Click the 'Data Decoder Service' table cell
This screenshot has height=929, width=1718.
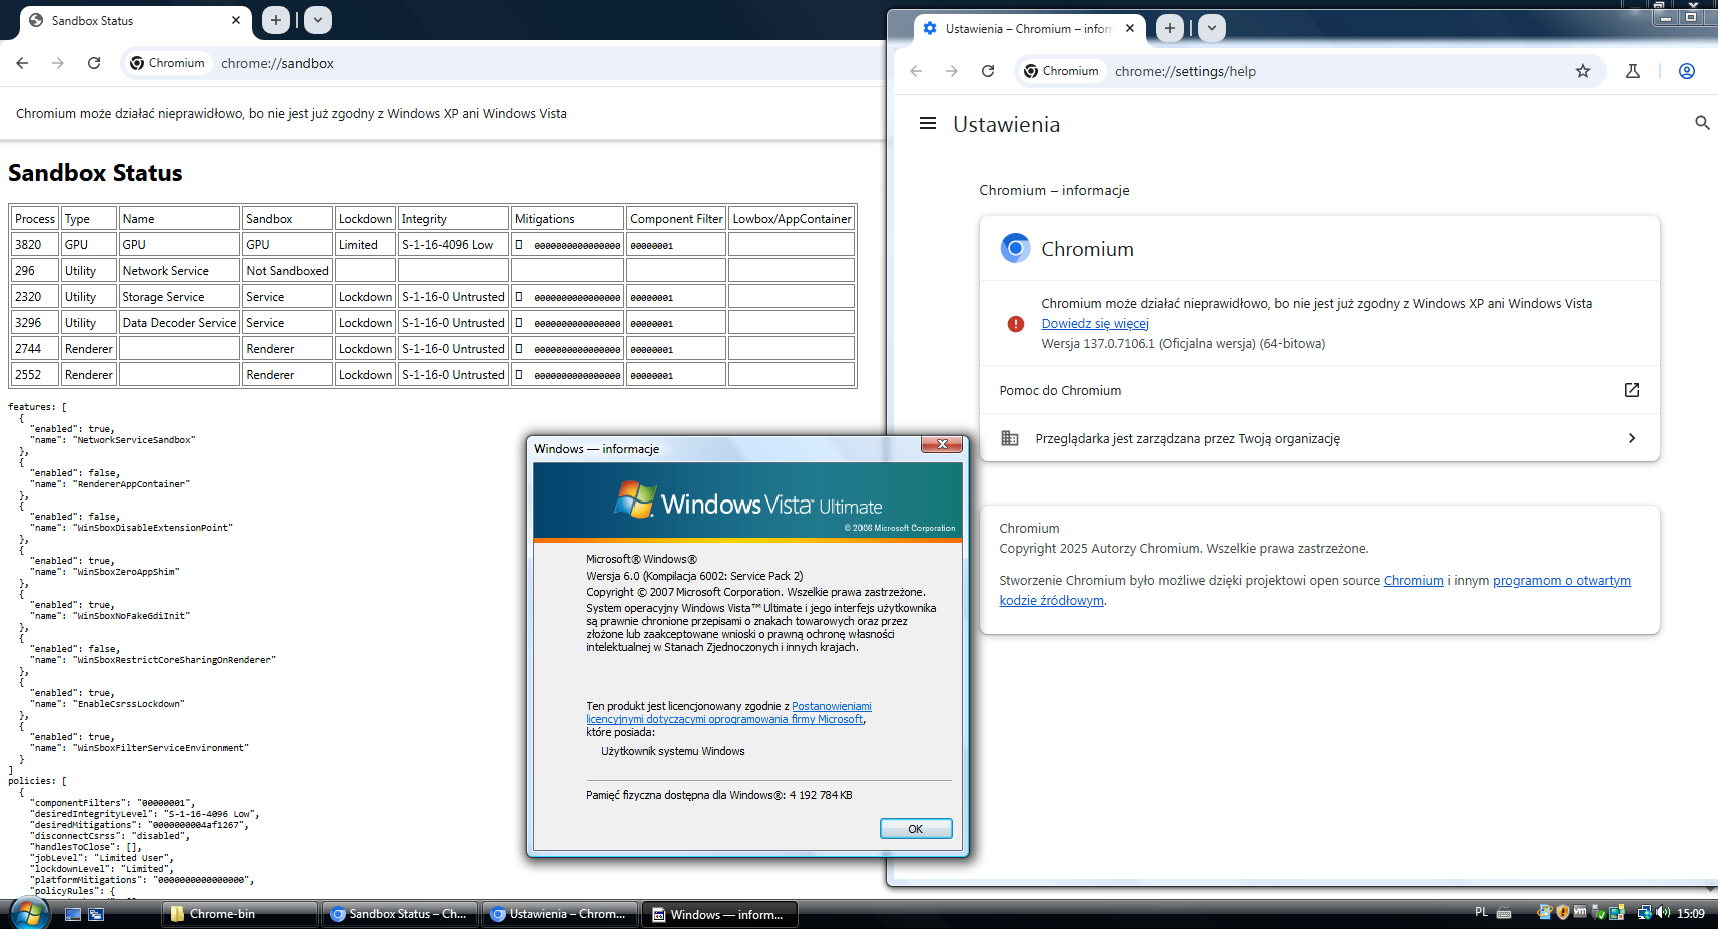[180, 323]
